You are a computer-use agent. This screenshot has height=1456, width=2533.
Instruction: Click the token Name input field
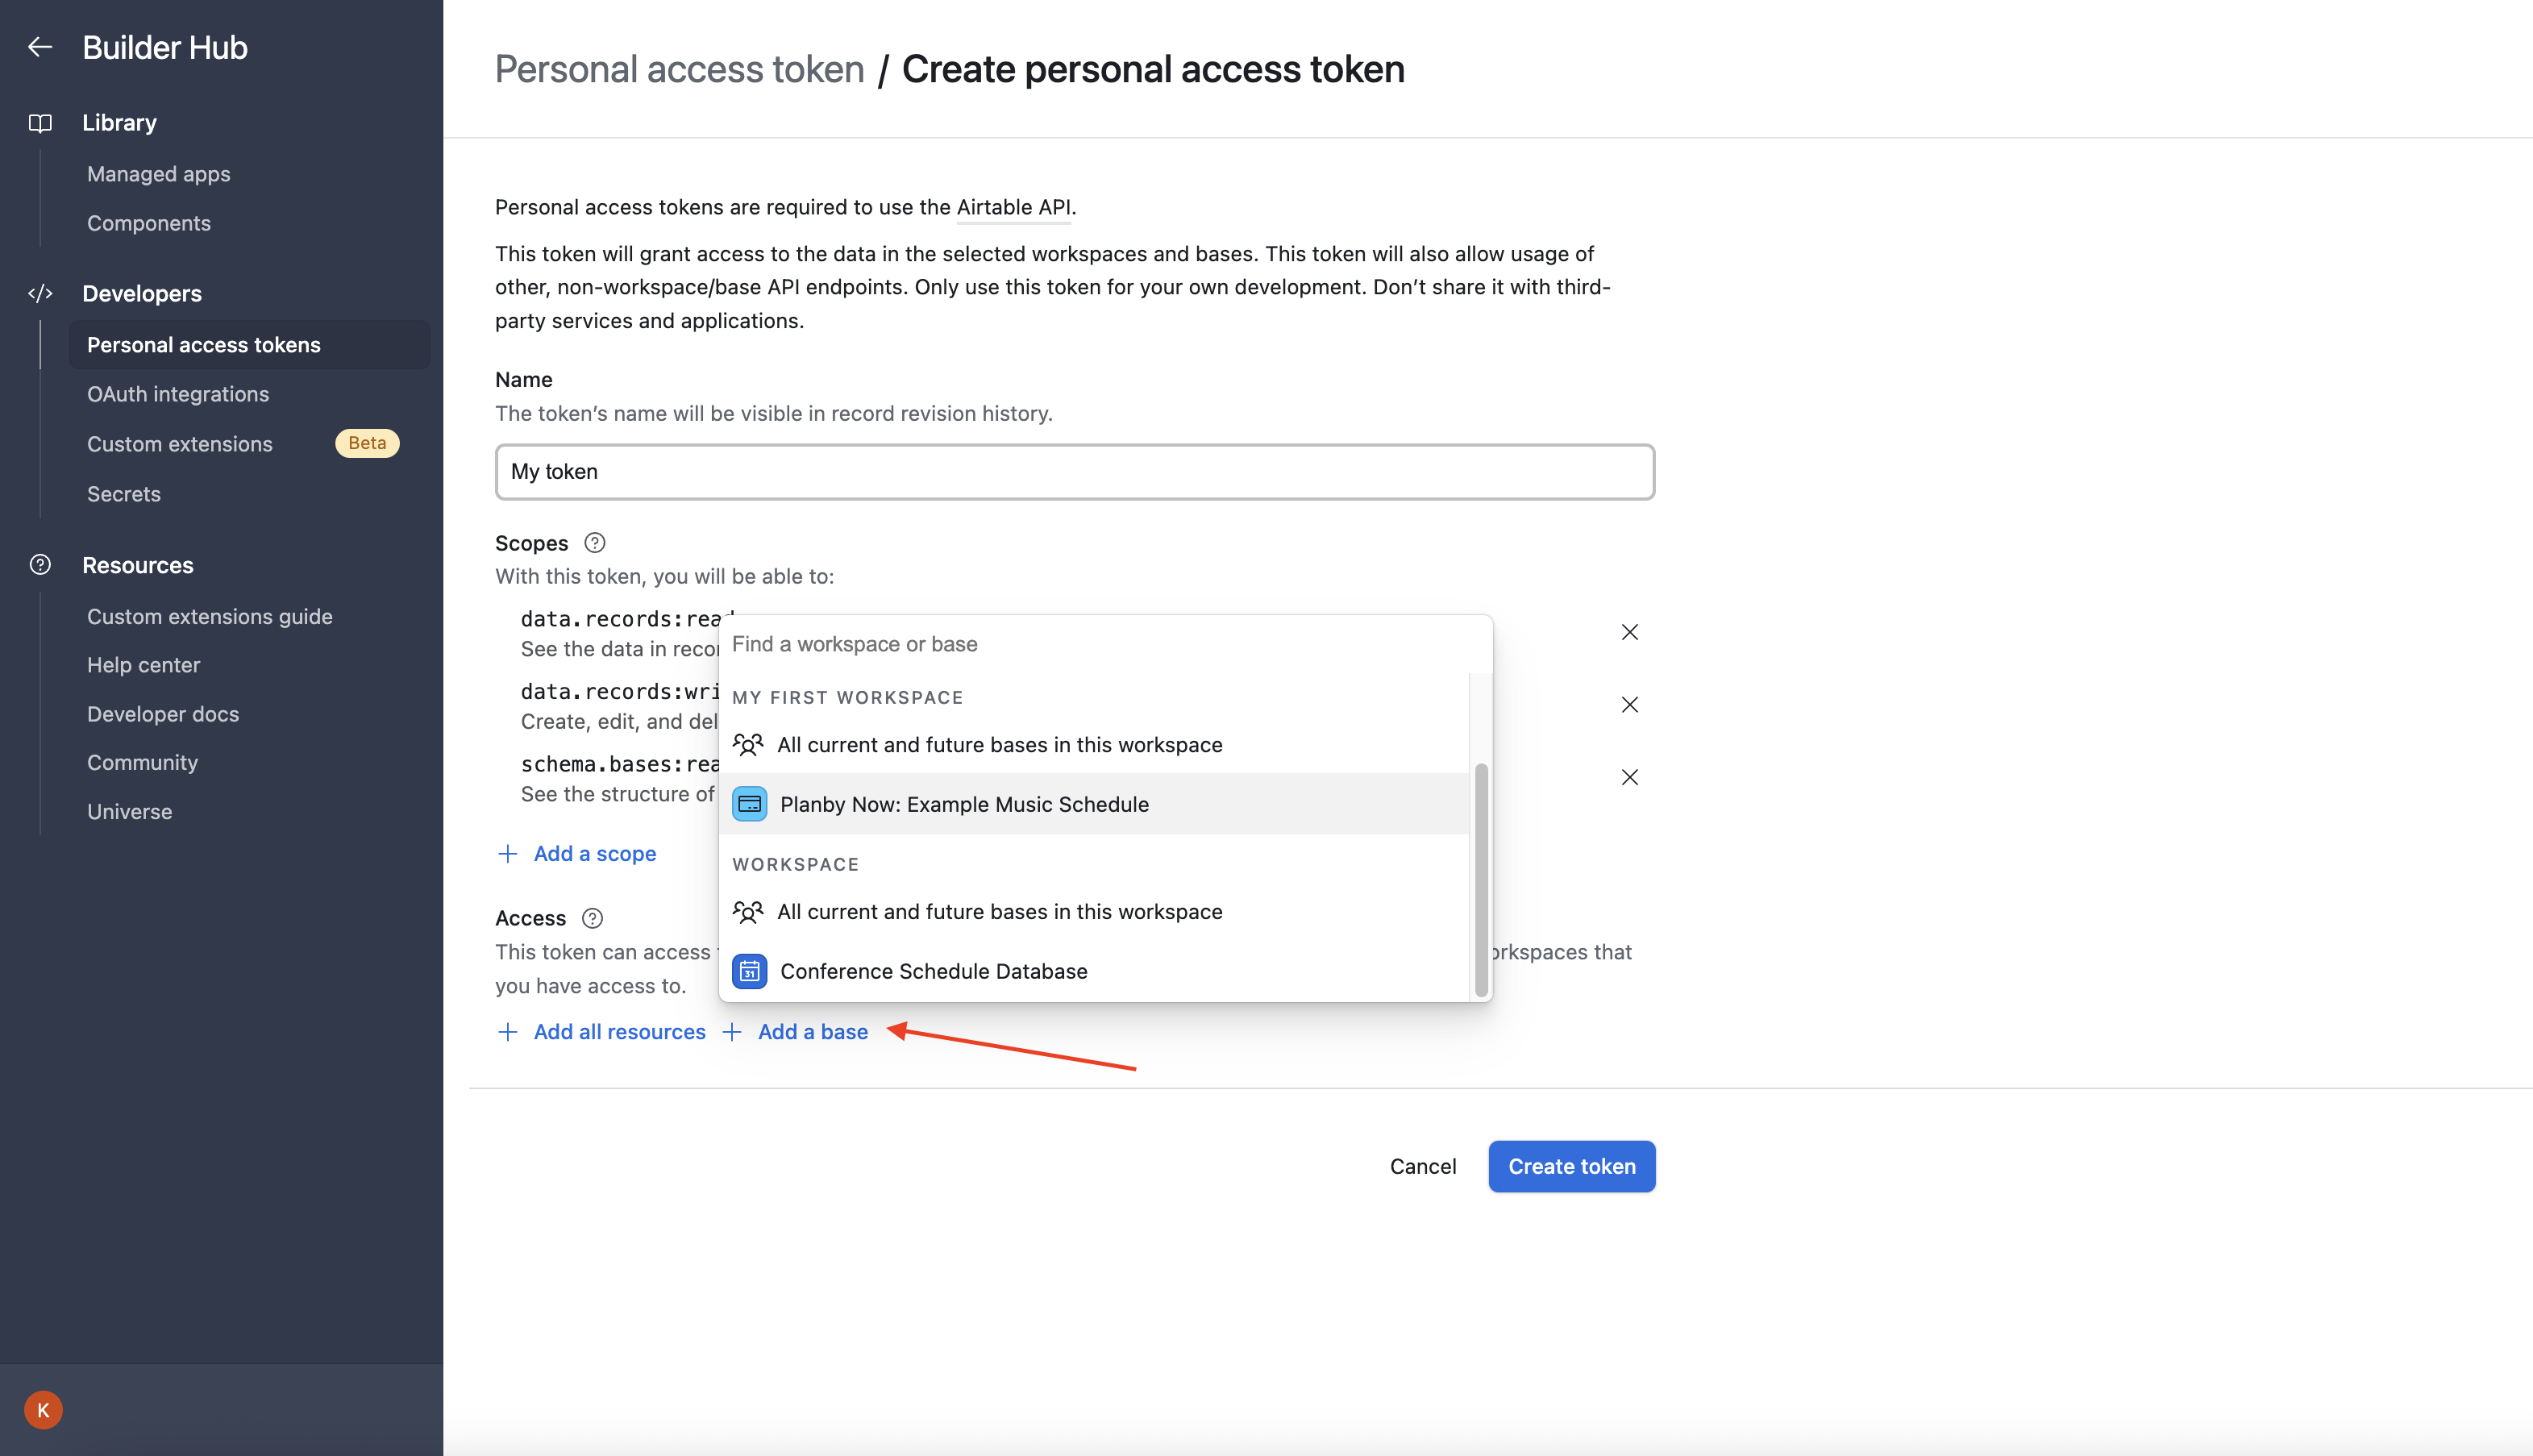(1074, 472)
